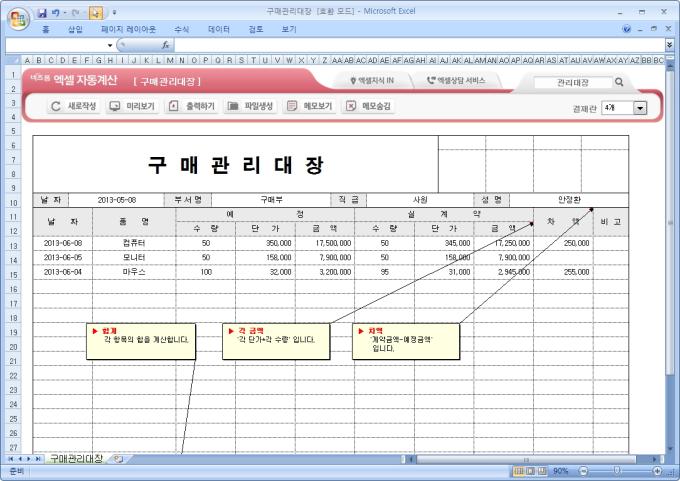The image size is (680, 481).
Task: Select the 17,500,000 amount cell
Action: pyautogui.click(x=325, y=243)
